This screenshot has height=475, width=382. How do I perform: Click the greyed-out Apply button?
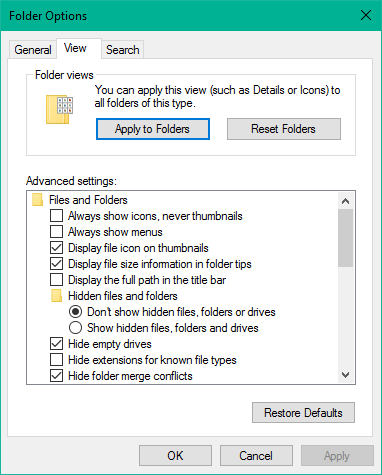(x=337, y=456)
